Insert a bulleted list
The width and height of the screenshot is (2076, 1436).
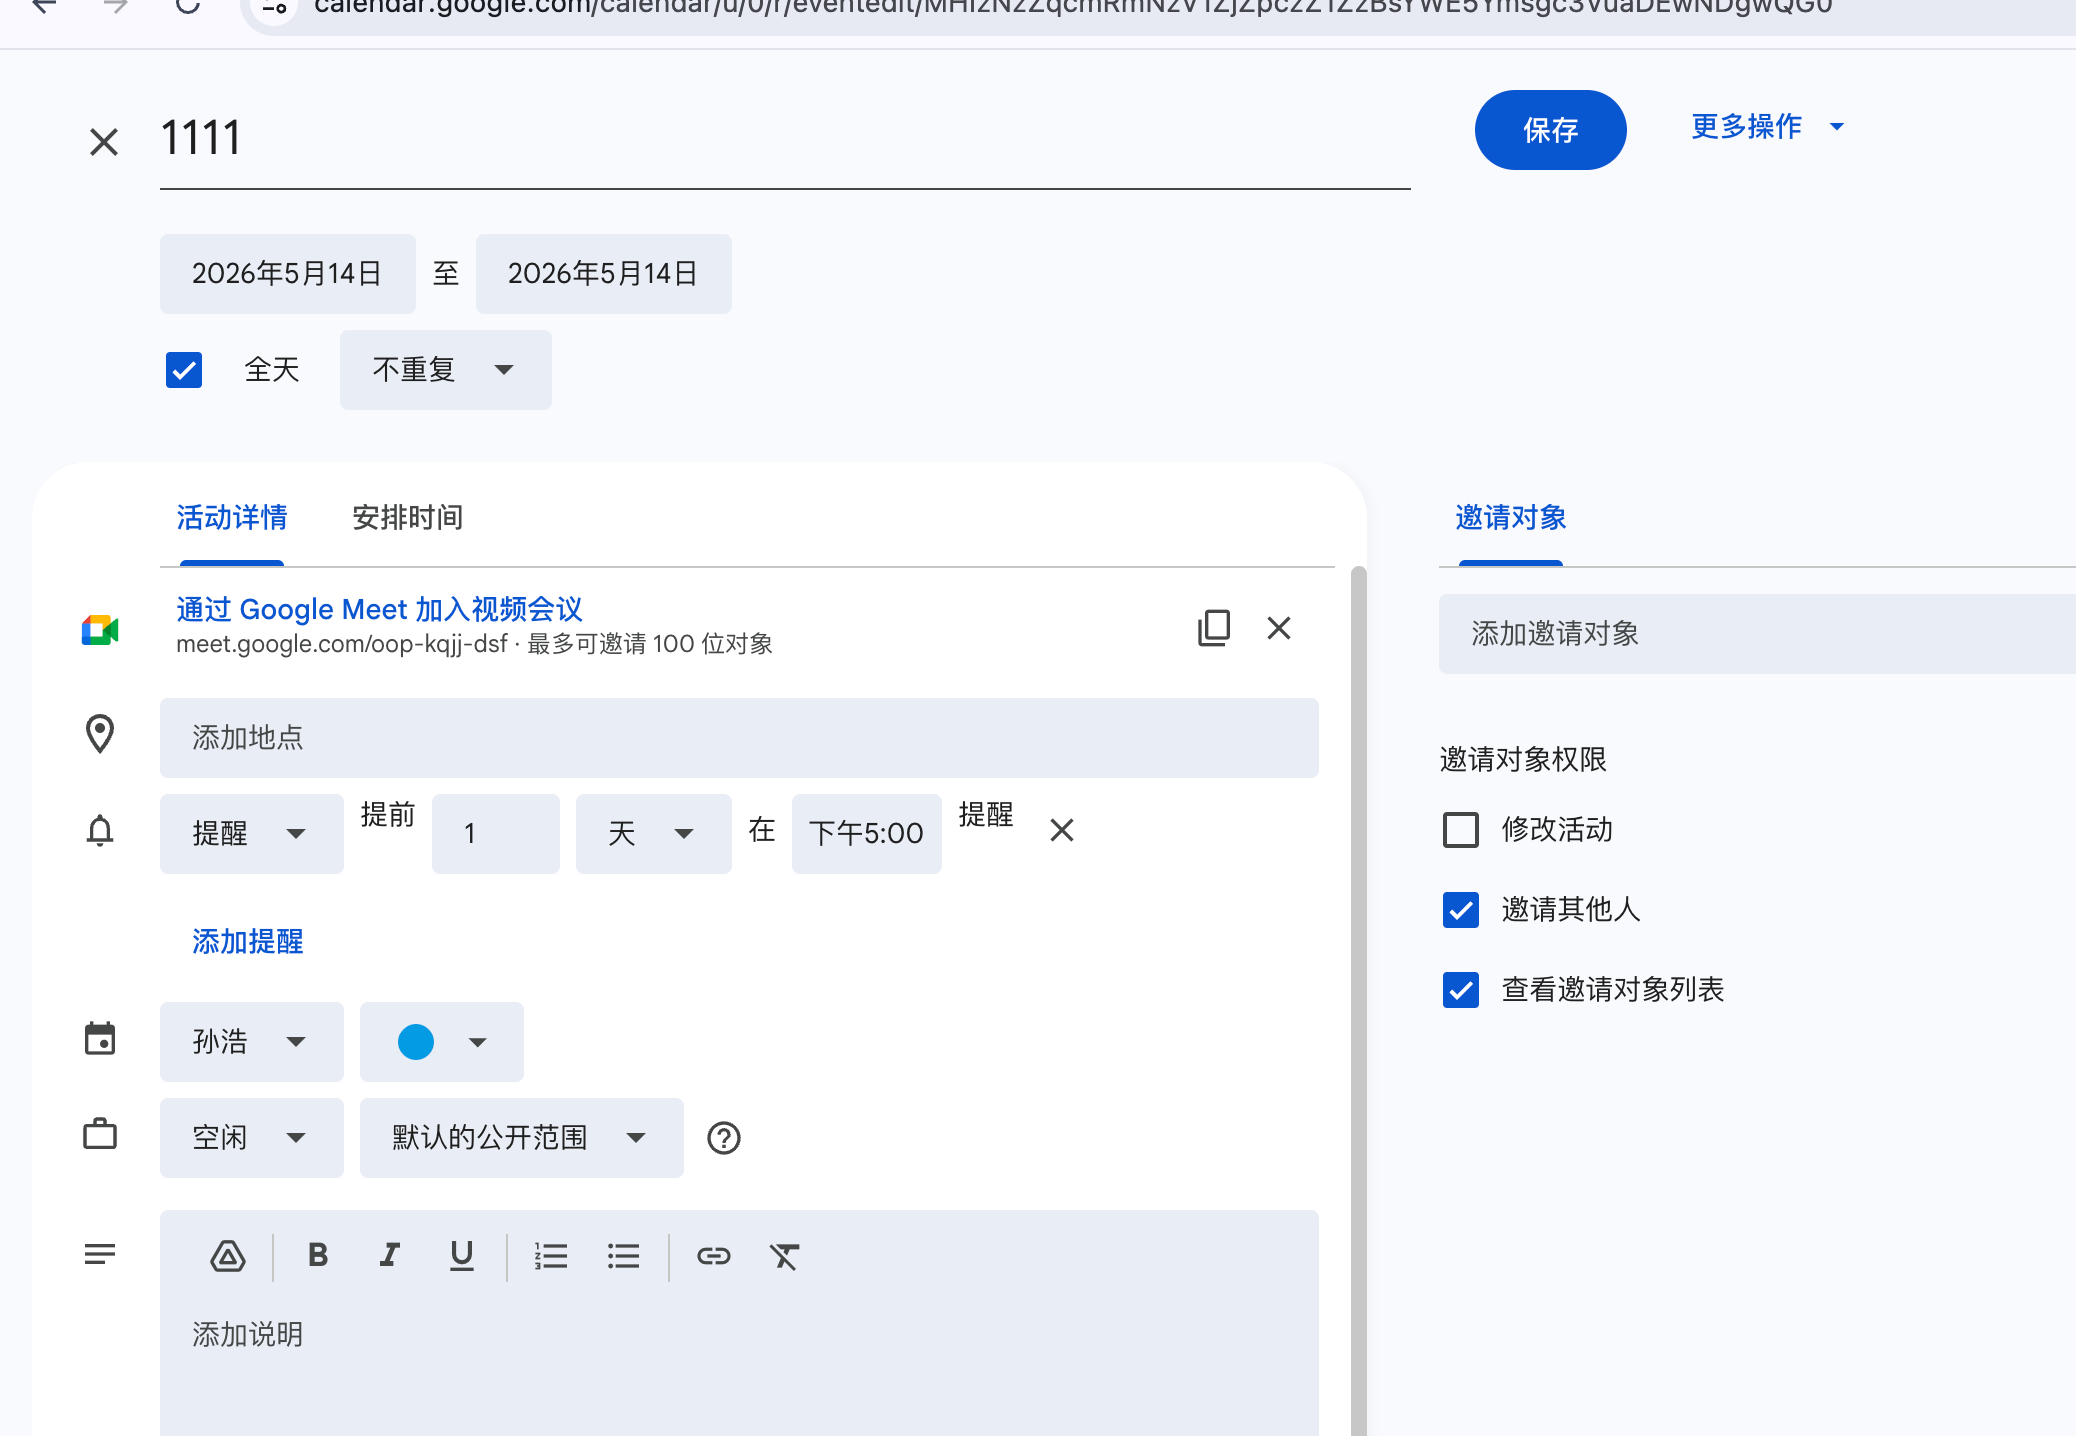click(x=624, y=1256)
